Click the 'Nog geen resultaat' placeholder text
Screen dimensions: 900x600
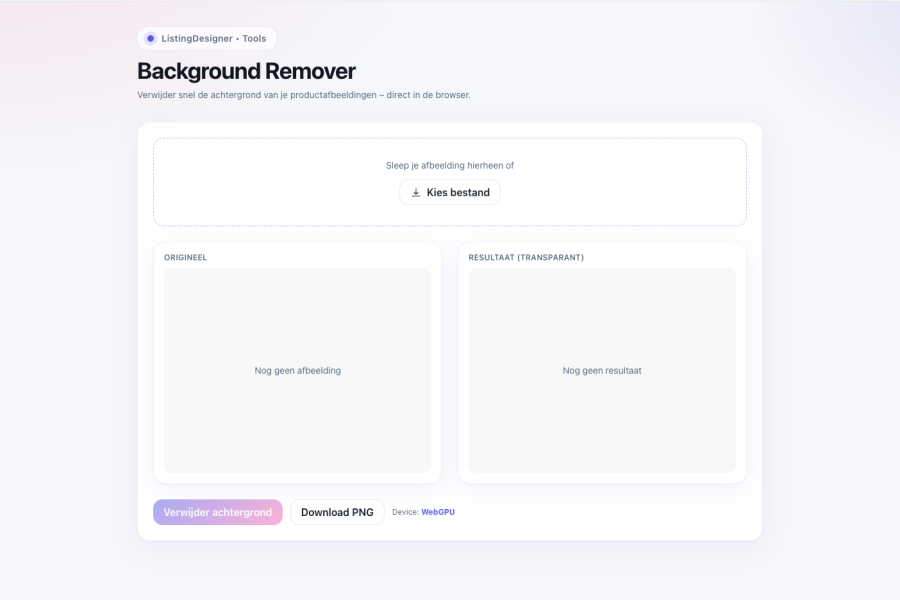tap(601, 370)
